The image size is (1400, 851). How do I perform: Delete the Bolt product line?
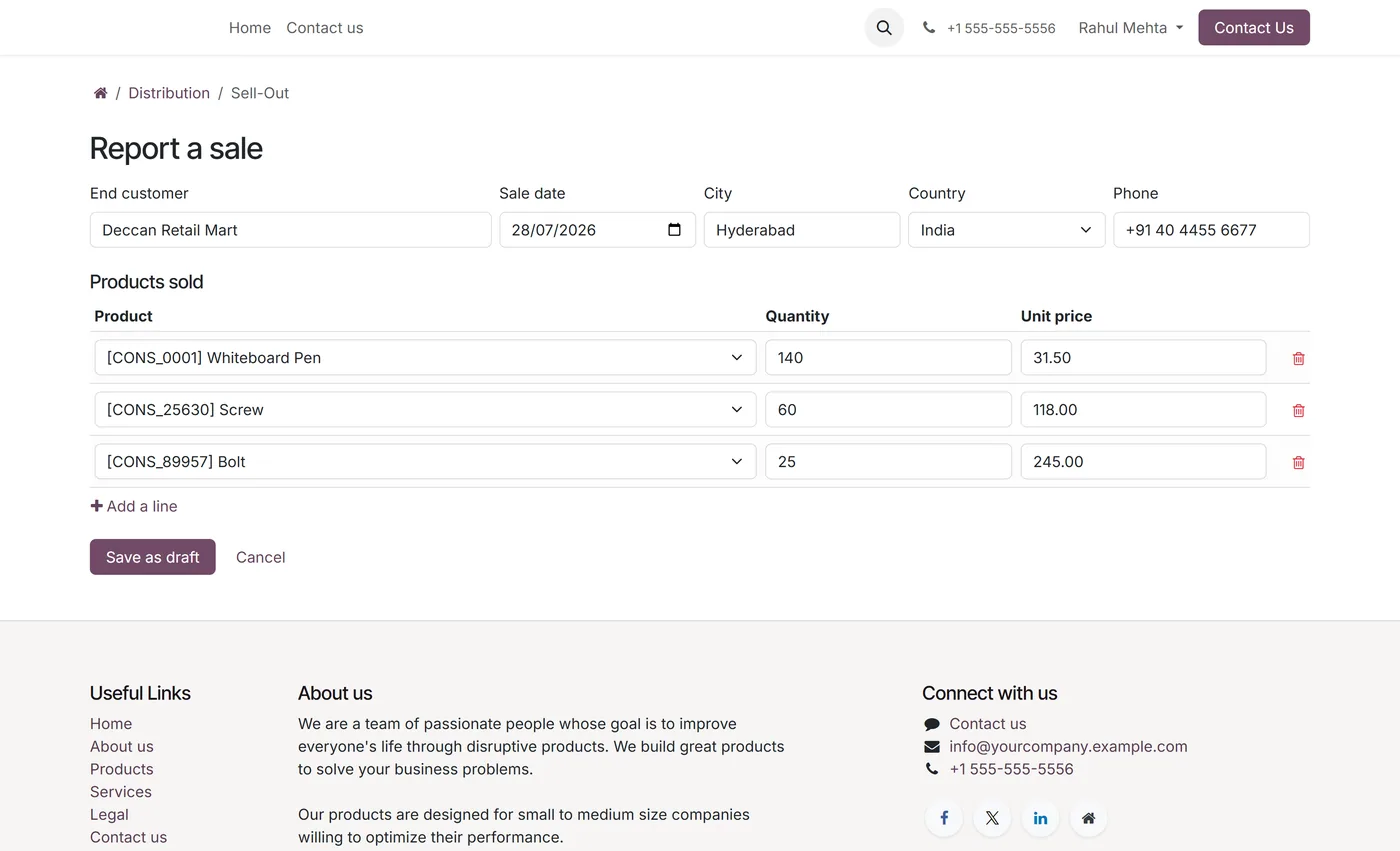click(1298, 462)
